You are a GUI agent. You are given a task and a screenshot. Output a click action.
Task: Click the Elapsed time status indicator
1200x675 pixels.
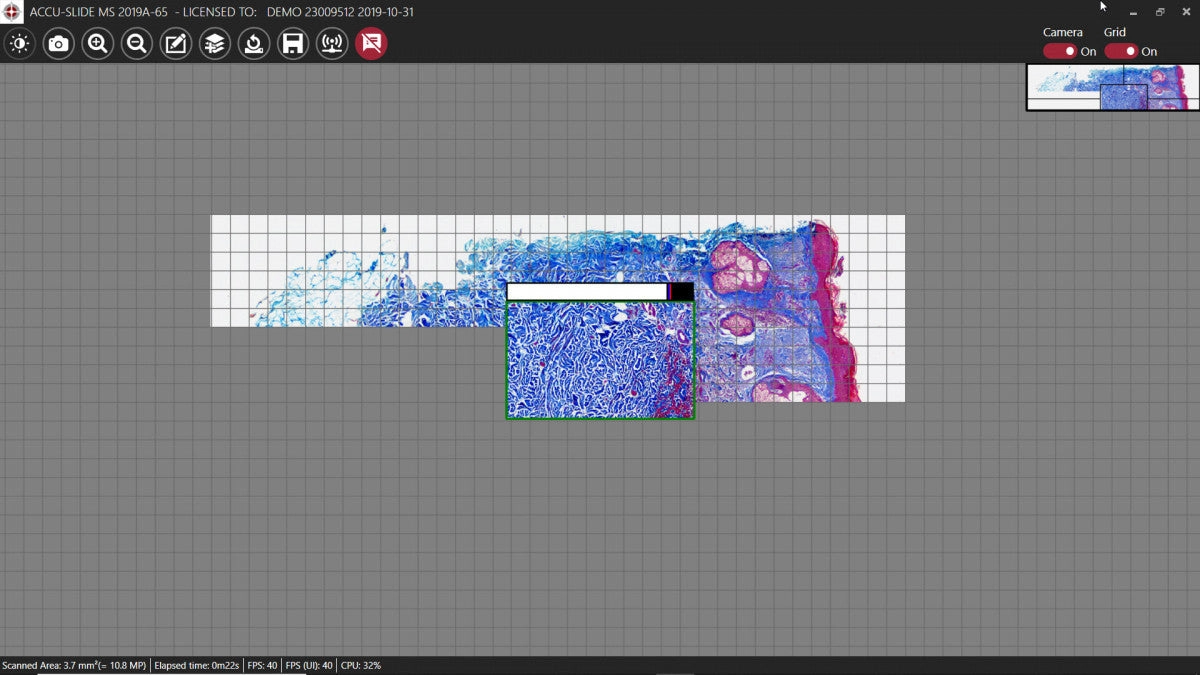click(x=197, y=664)
